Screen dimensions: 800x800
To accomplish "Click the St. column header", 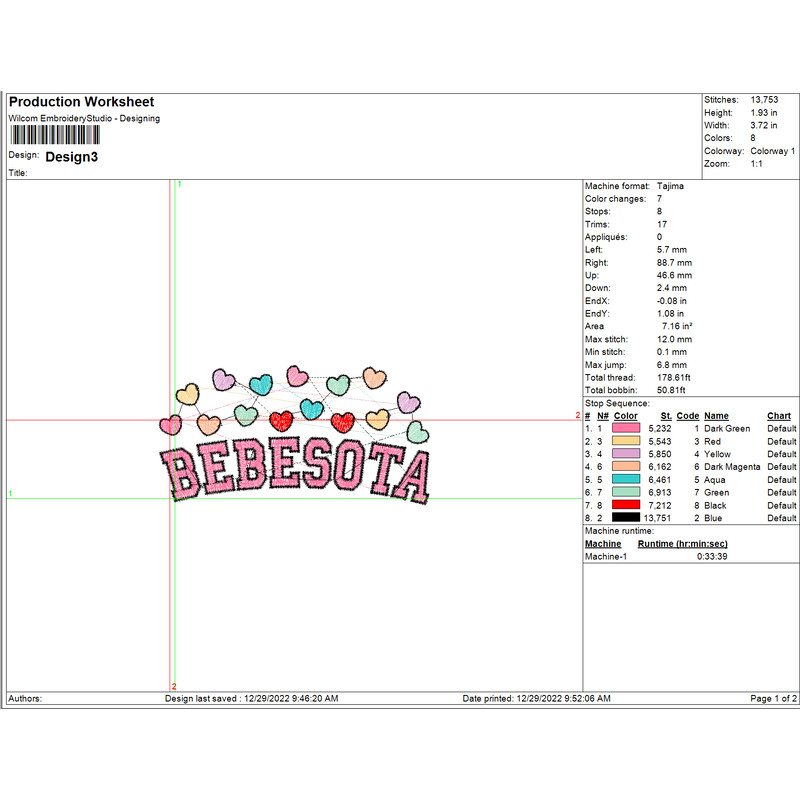I will tap(665, 416).
